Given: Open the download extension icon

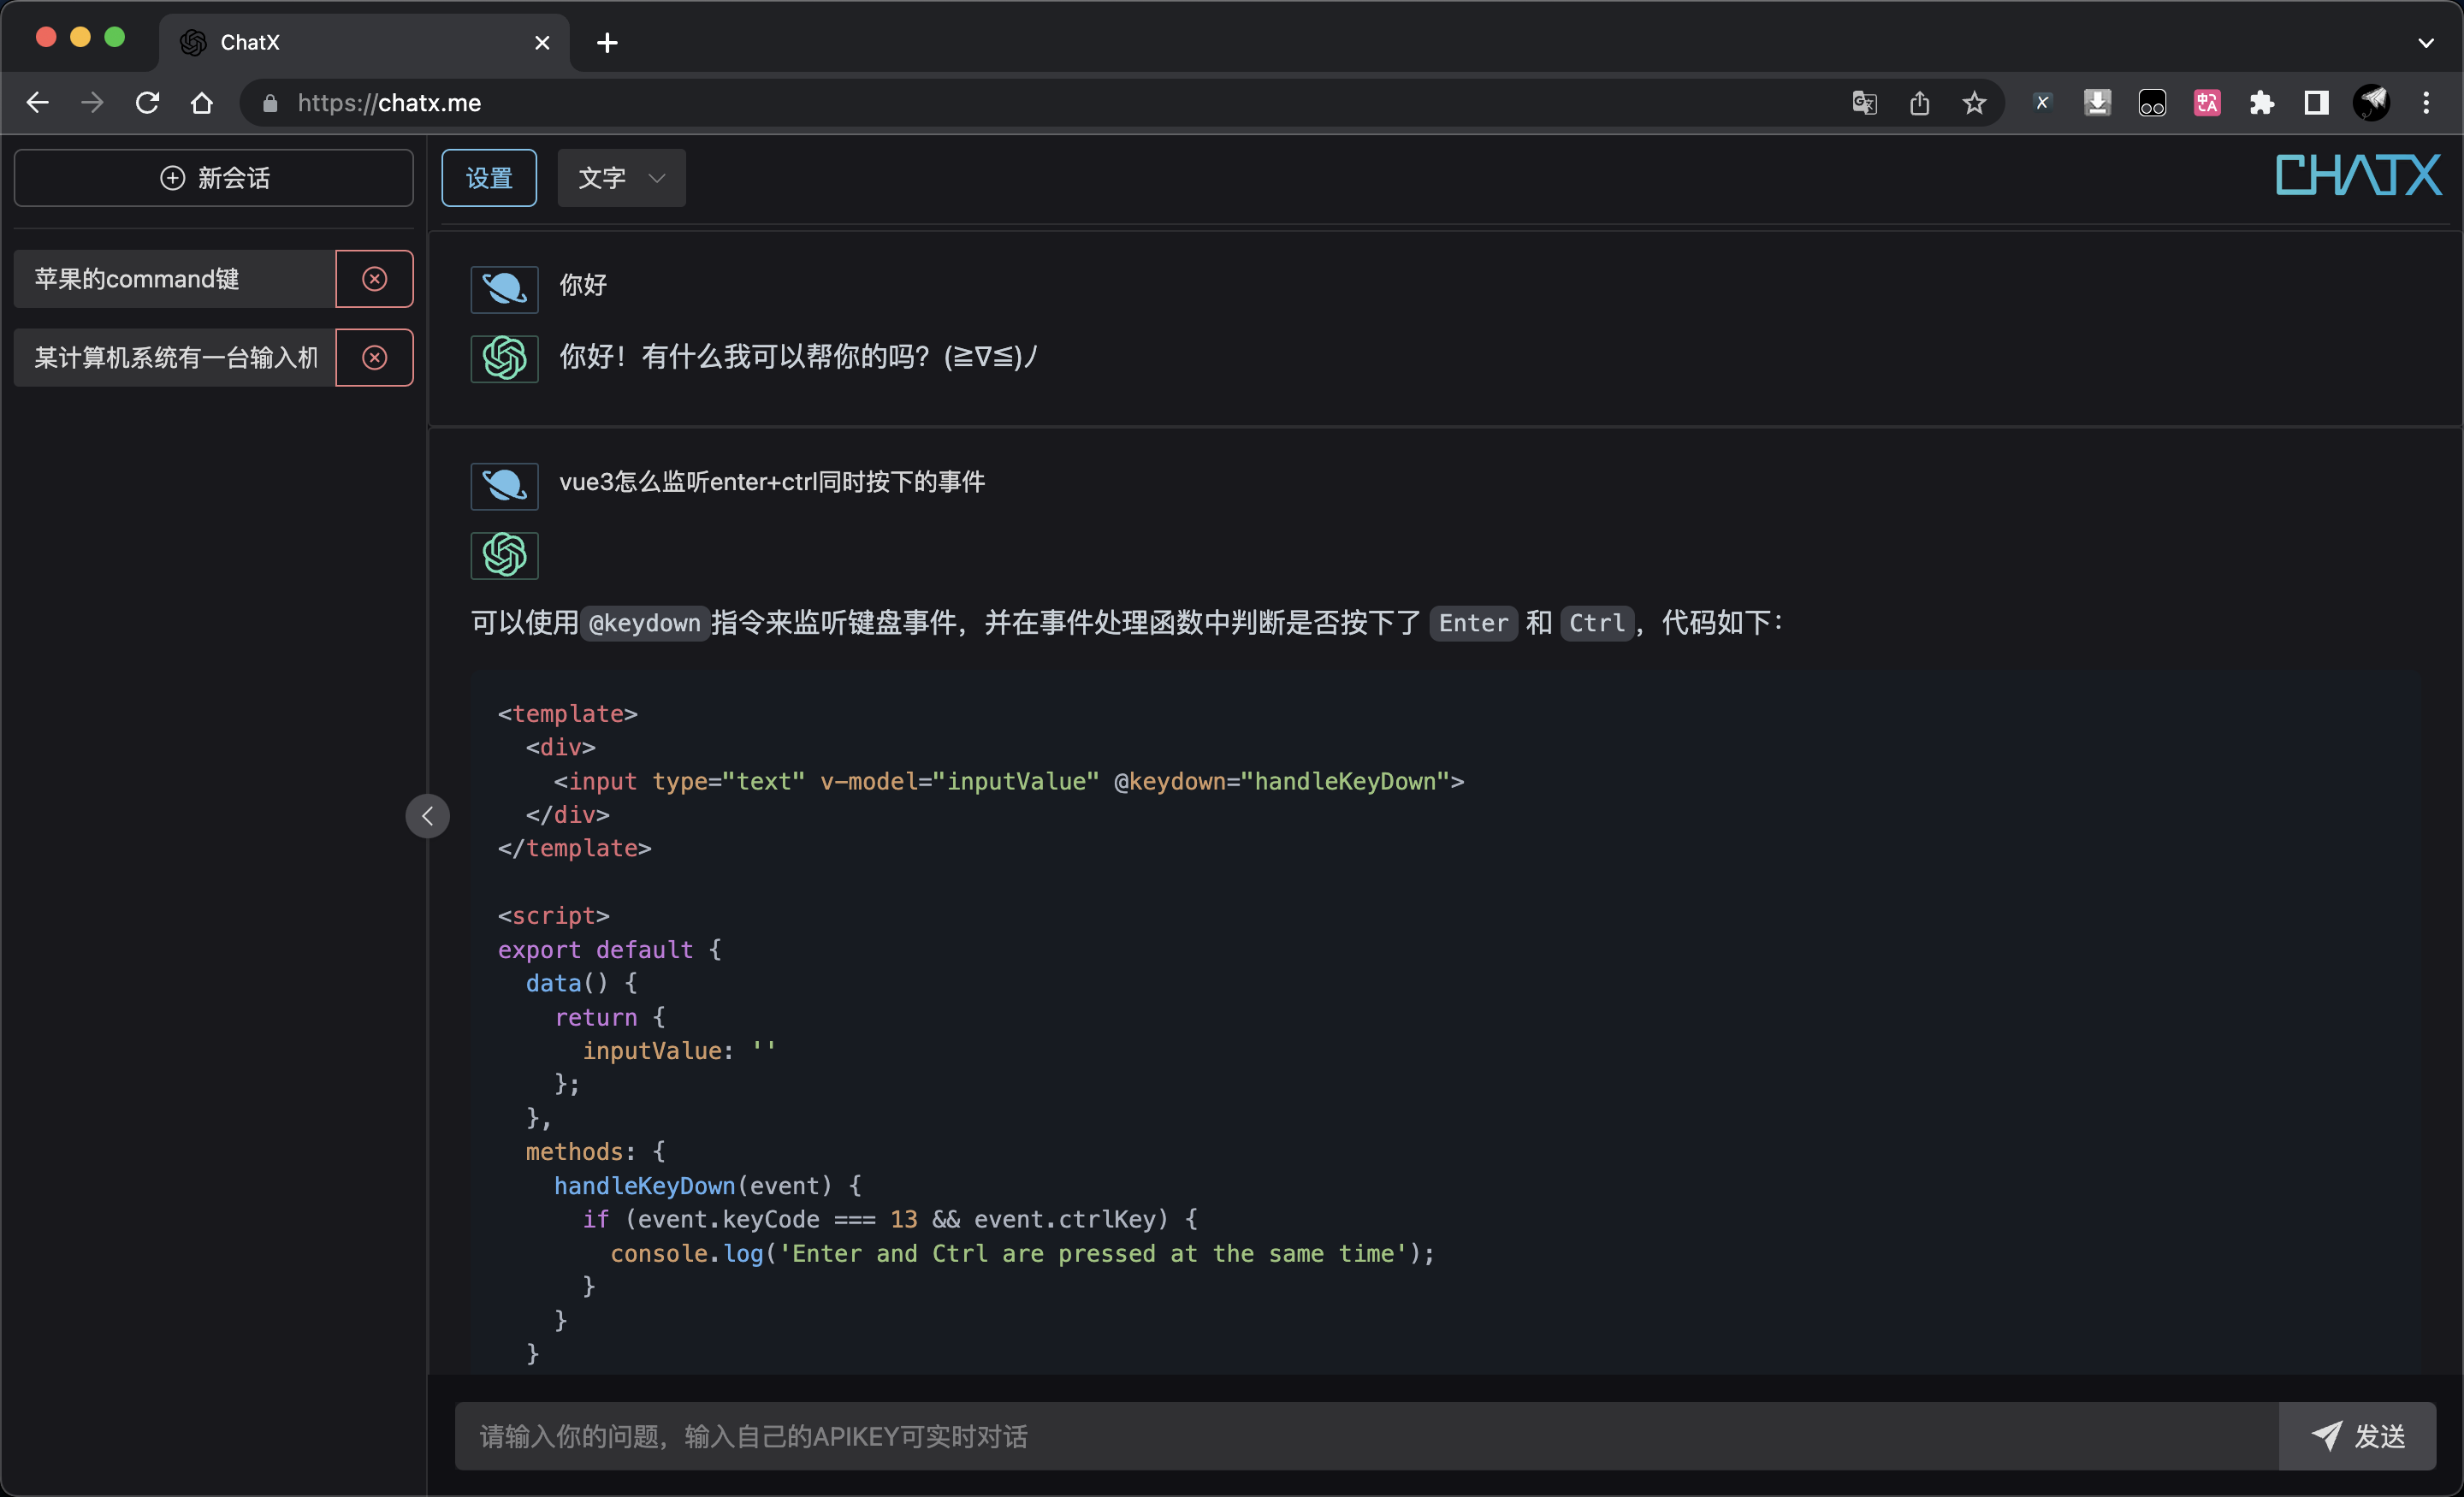Looking at the screenshot, I should [x=2097, y=103].
